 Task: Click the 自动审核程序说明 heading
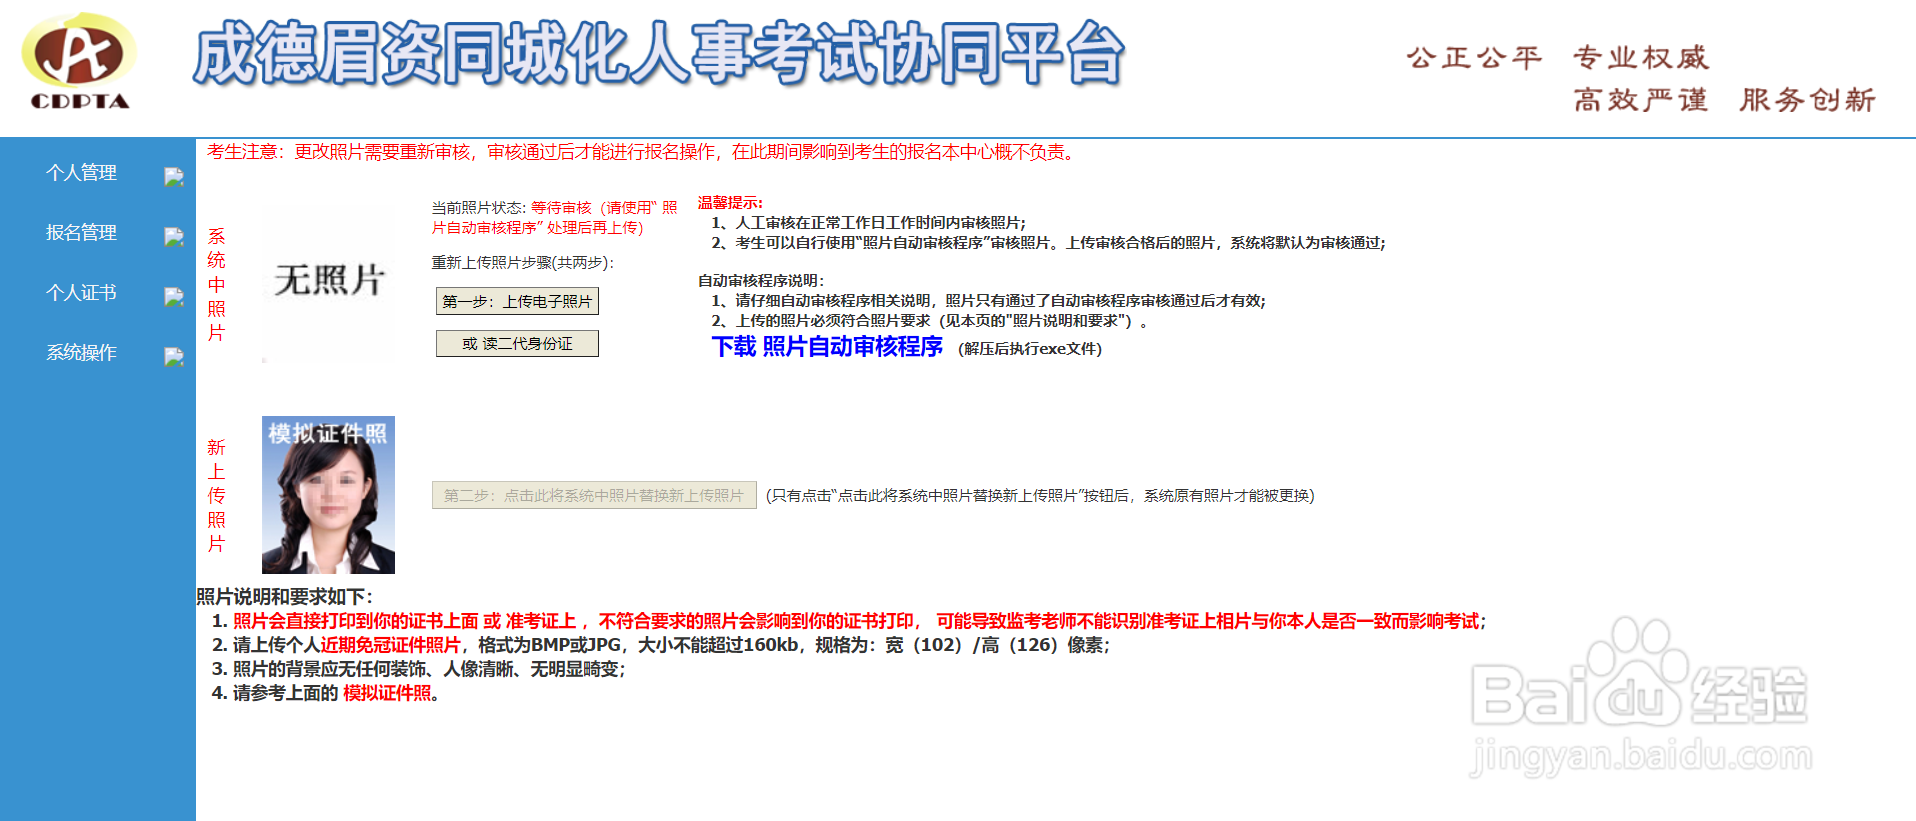click(761, 281)
